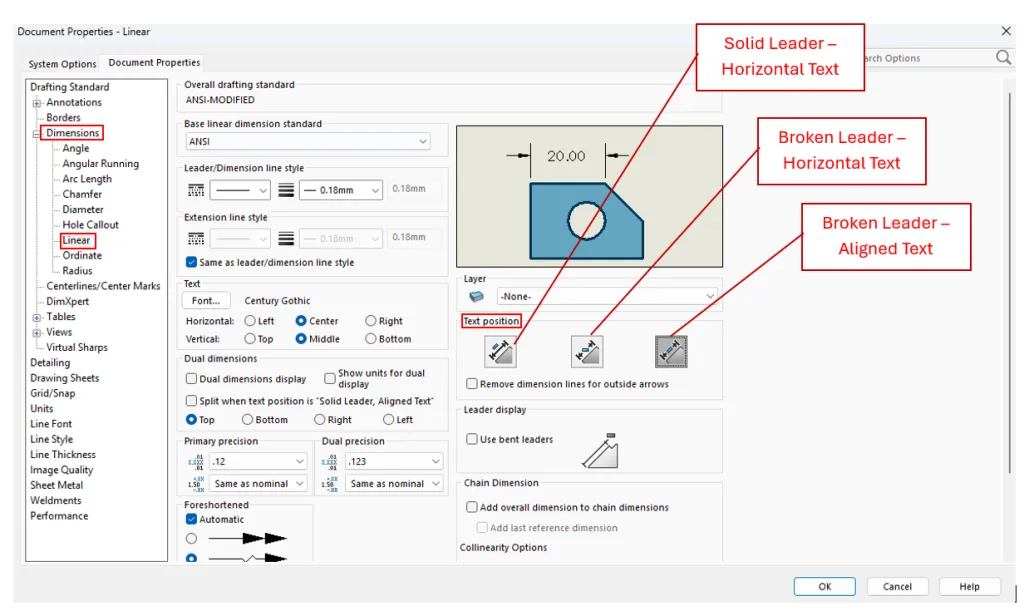This screenshot has width=1024, height=611.
Task: Click extension line style pattern icon
Action: pos(196,238)
